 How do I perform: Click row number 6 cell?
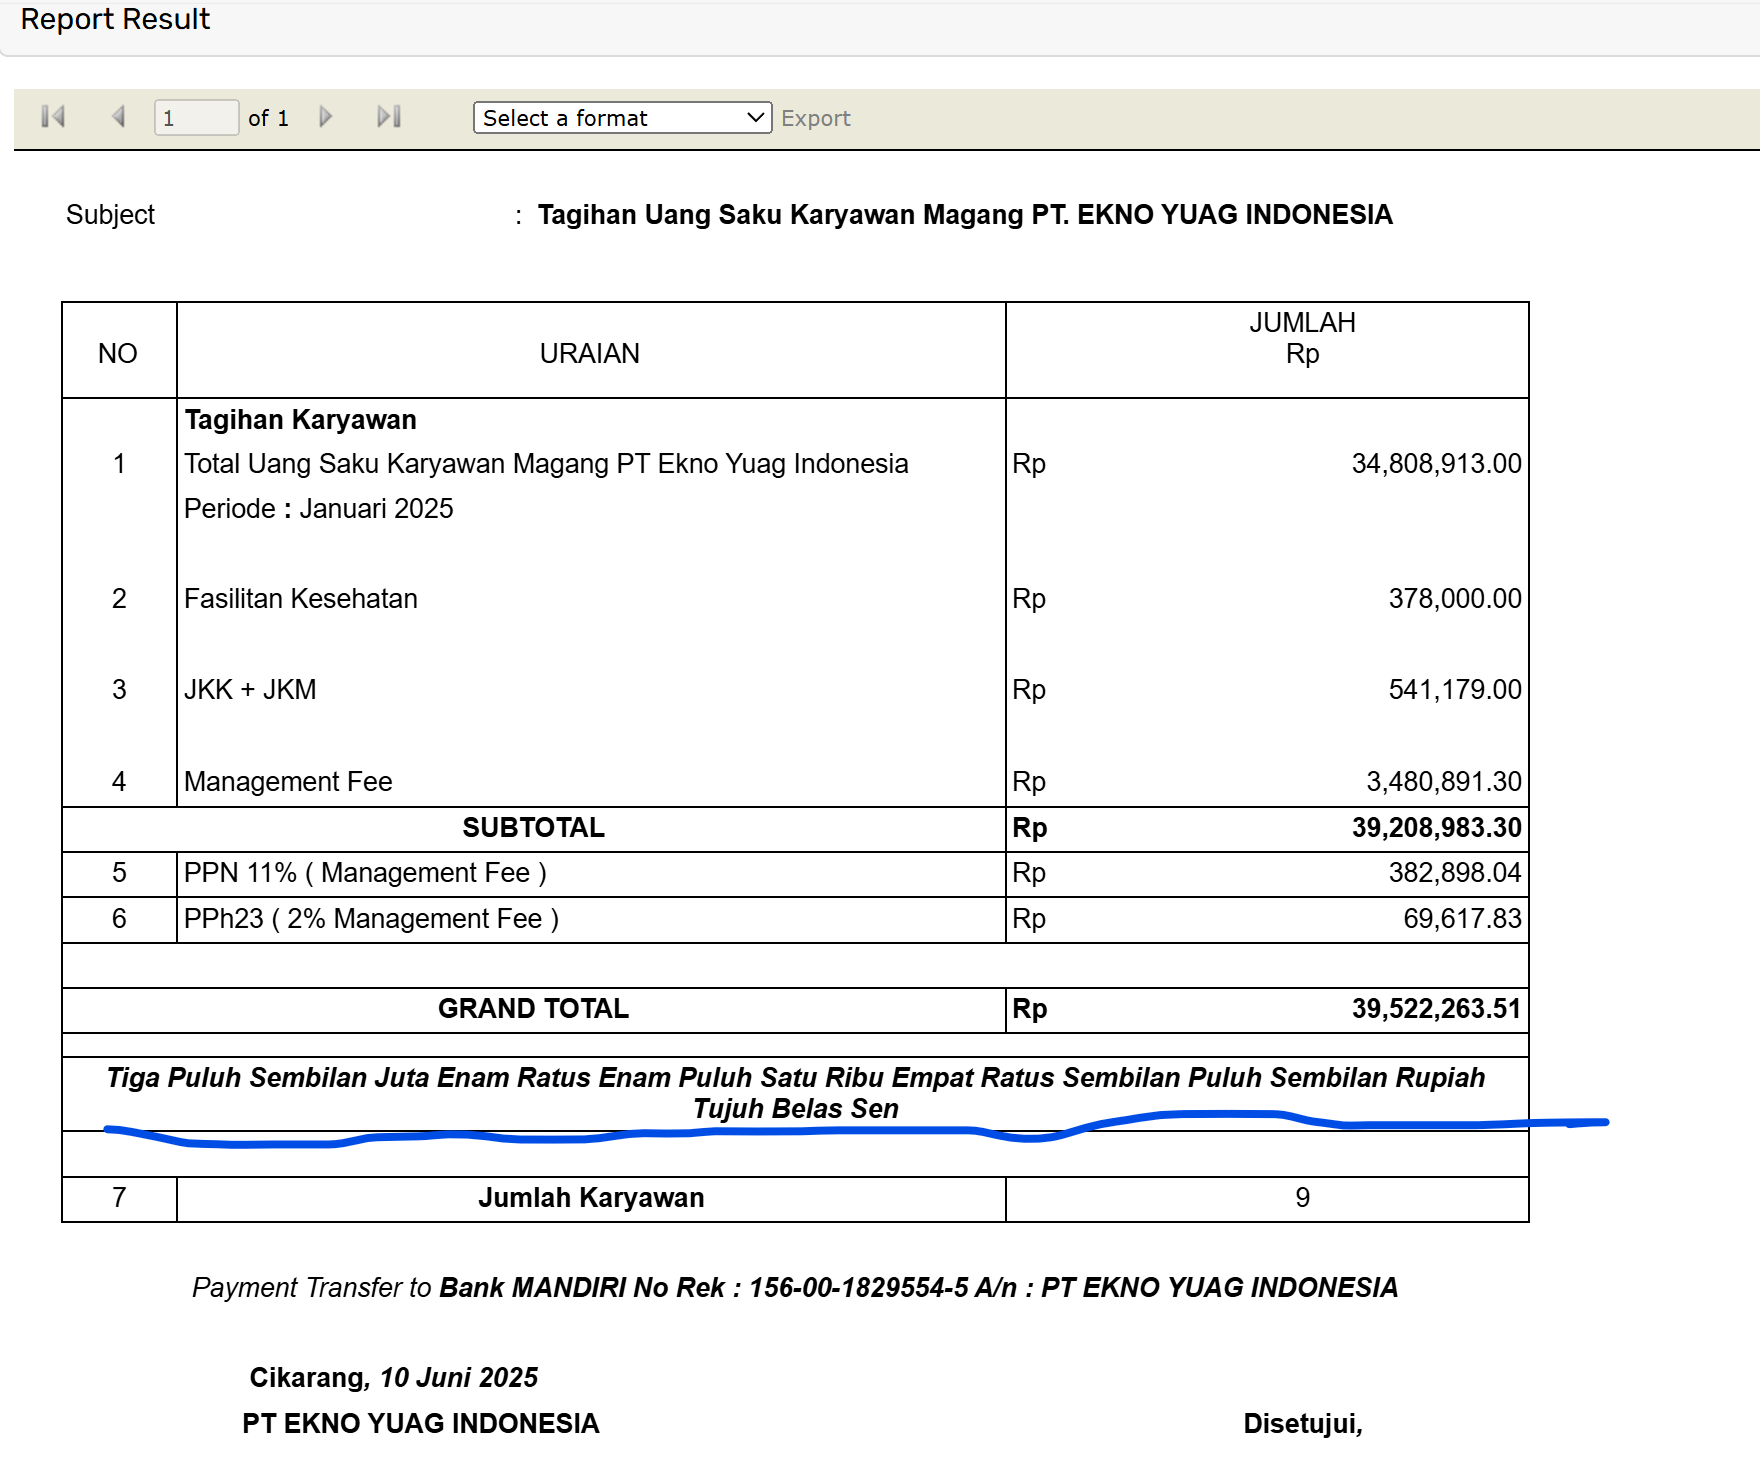click(119, 919)
